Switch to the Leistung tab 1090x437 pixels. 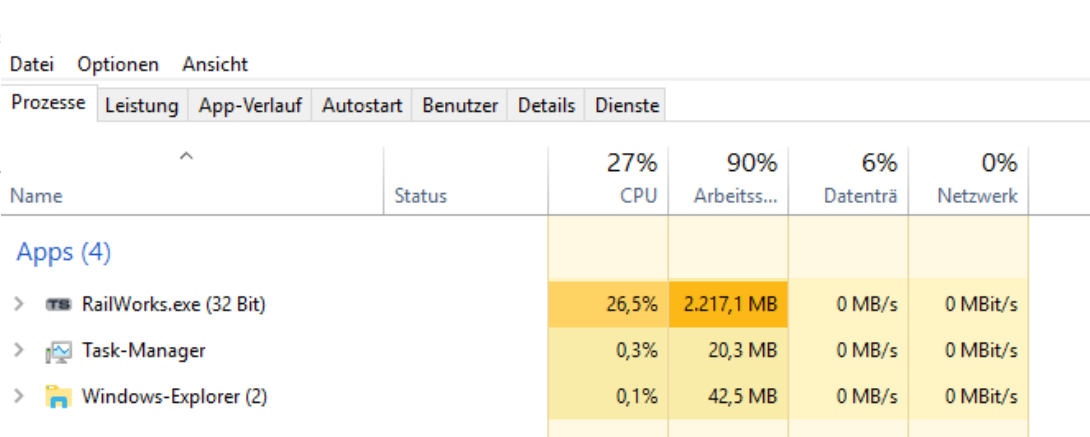[x=141, y=105]
